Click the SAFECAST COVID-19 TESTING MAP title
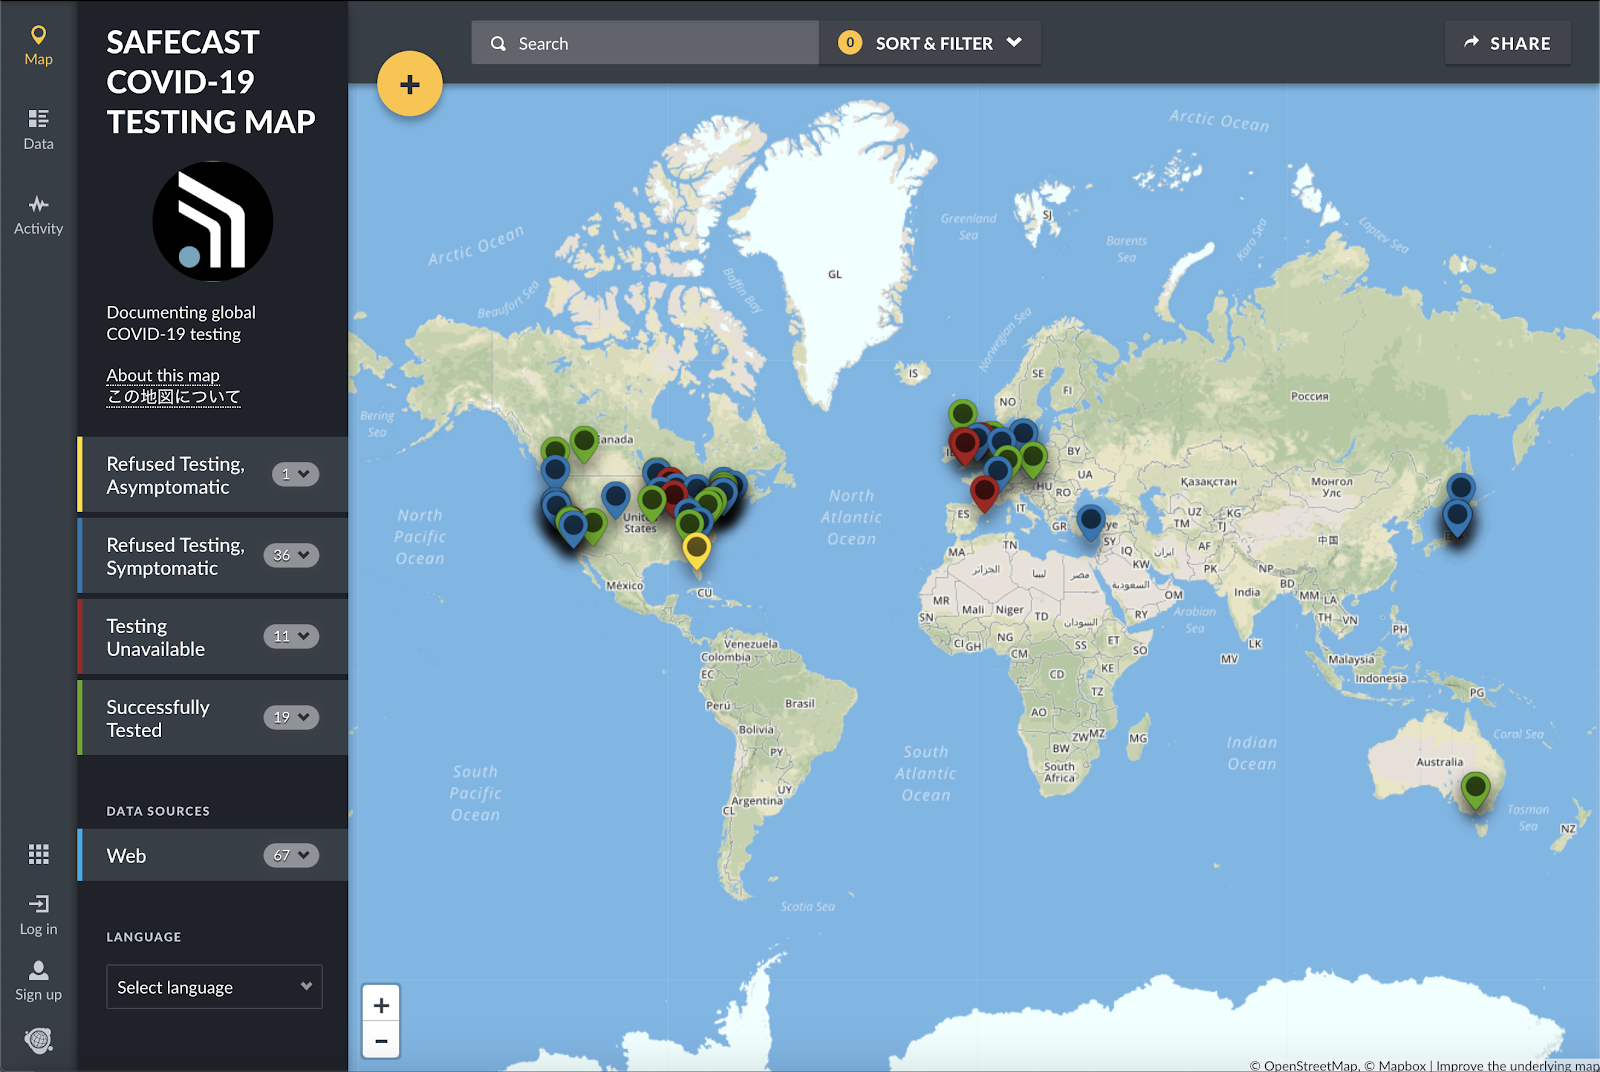 211,82
